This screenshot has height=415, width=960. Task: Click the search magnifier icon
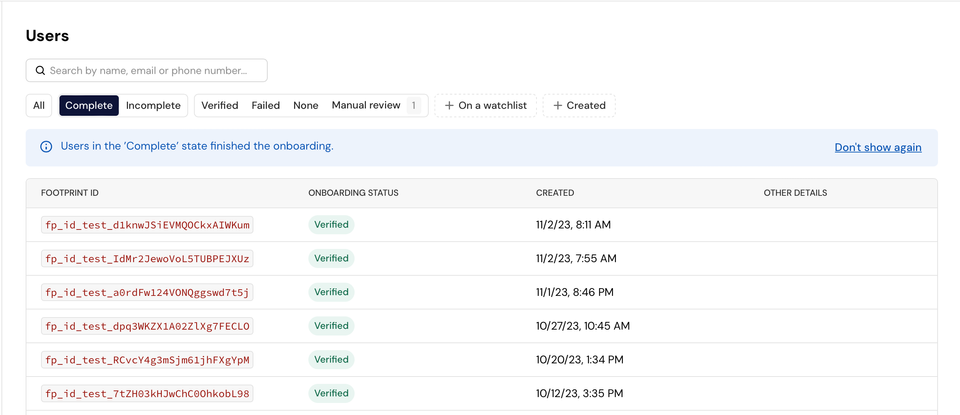click(x=40, y=71)
